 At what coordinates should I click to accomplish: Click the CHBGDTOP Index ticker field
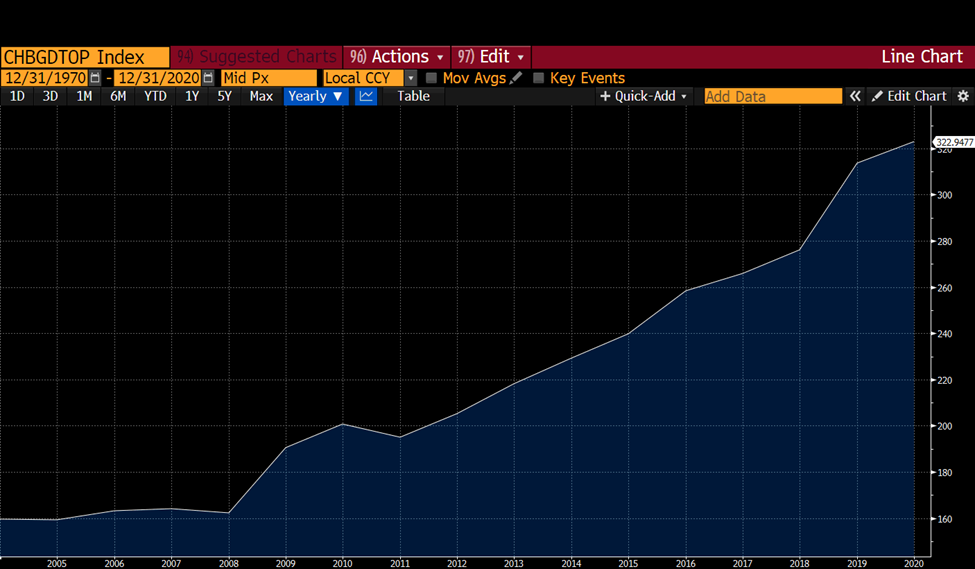tap(85, 57)
